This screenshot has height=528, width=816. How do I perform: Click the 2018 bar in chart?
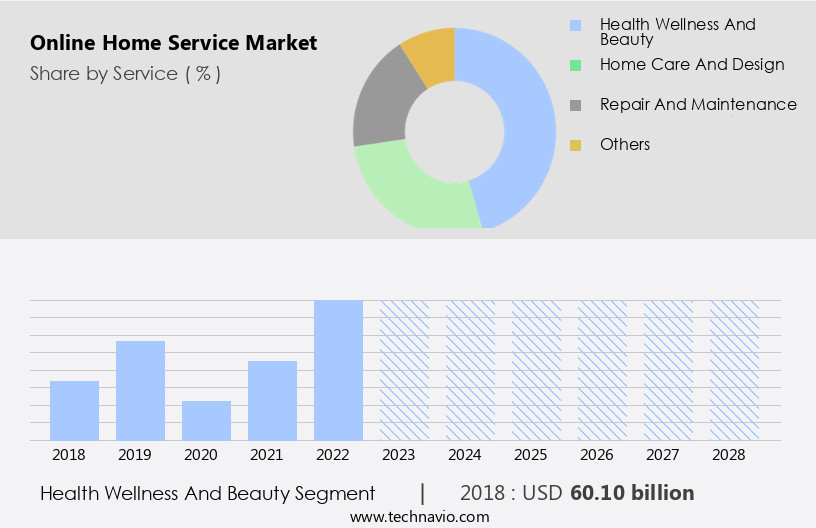click(74, 410)
